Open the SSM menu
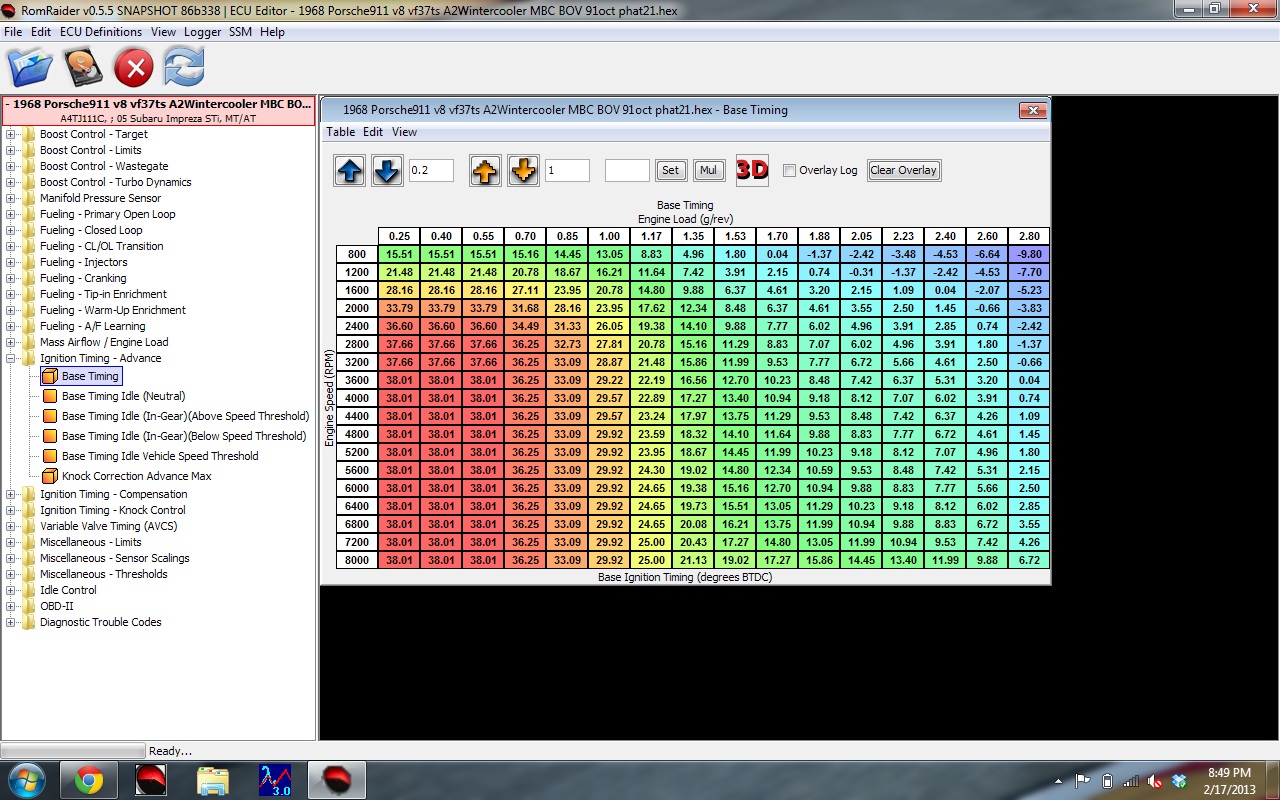This screenshot has height=800, width=1280. (x=240, y=32)
